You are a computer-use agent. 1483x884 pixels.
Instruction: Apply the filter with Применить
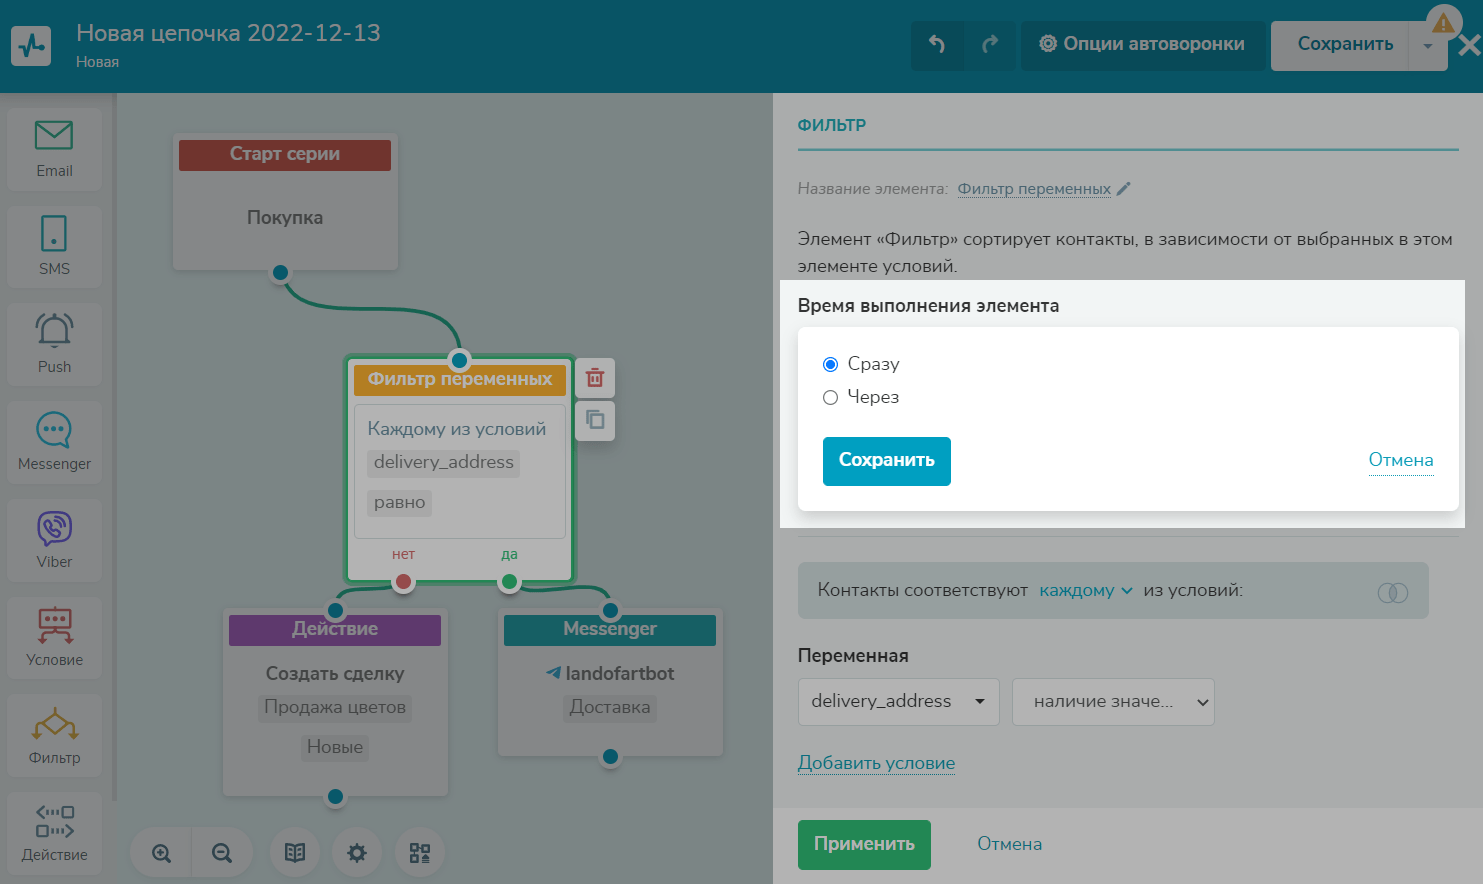[x=864, y=845]
